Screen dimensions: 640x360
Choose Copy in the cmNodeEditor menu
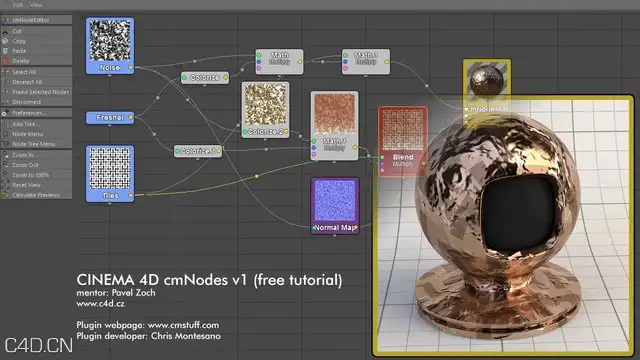point(36,41)
